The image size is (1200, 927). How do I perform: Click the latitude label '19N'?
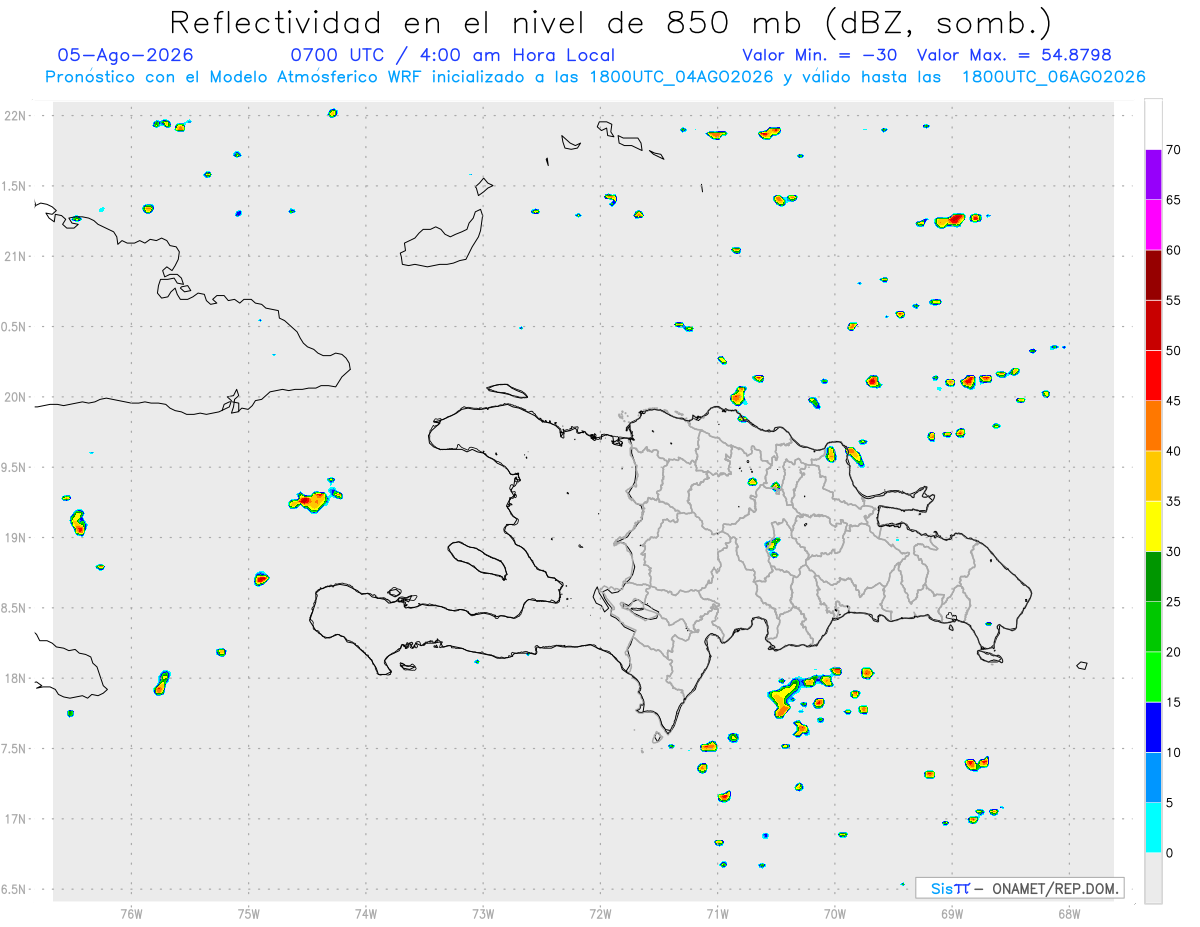click(x=16, y=537)
